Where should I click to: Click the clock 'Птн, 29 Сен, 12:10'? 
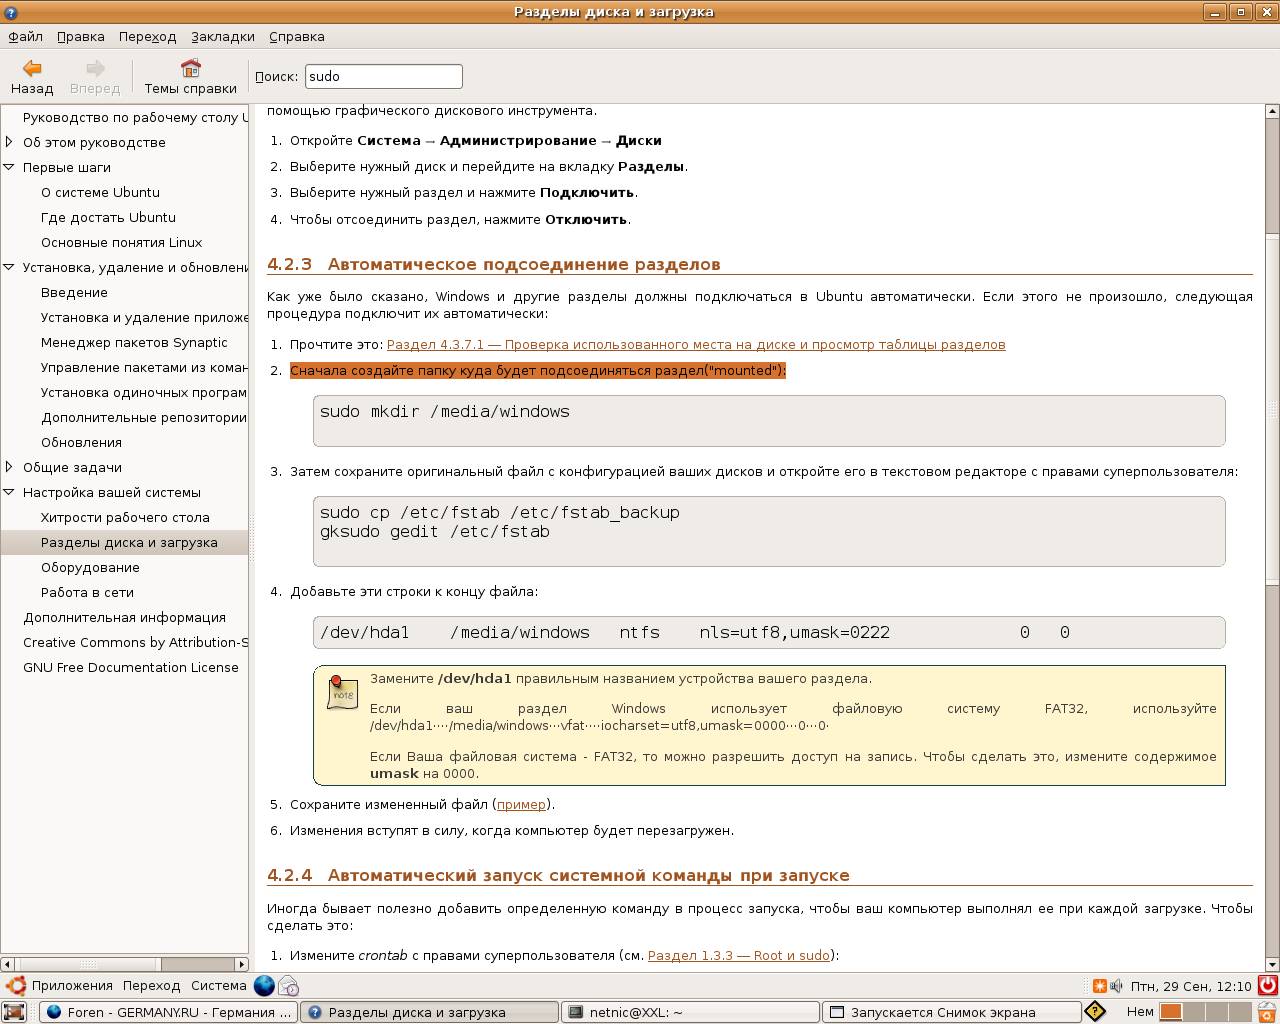pos(1191,985)
